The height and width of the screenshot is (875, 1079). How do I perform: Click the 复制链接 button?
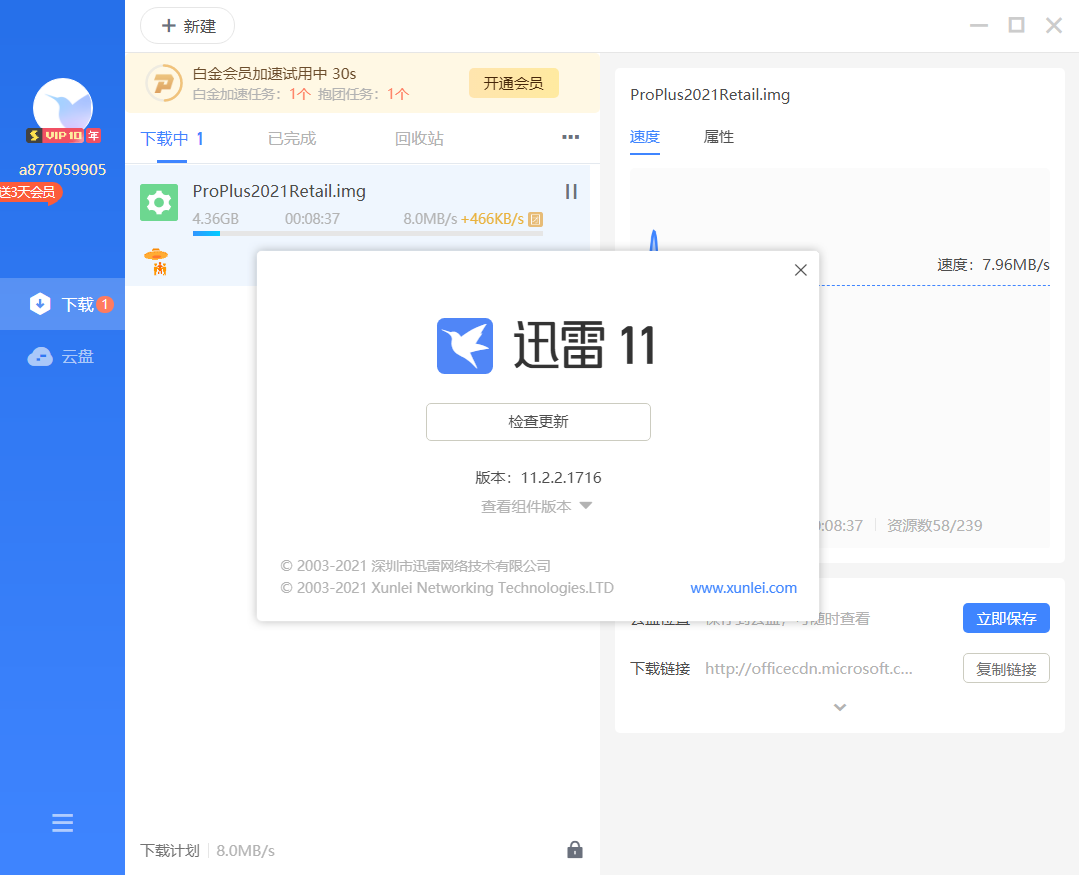(1006, 669)
